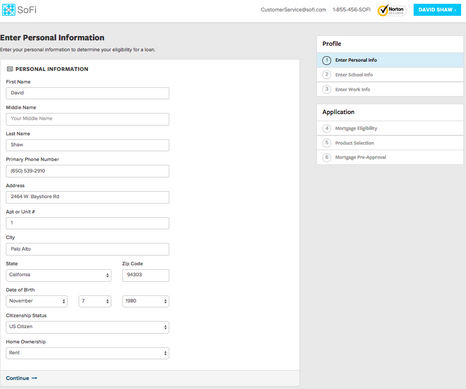Click the Apt or Unit # field
The image size is (466, 389).
tap(88, 223)
